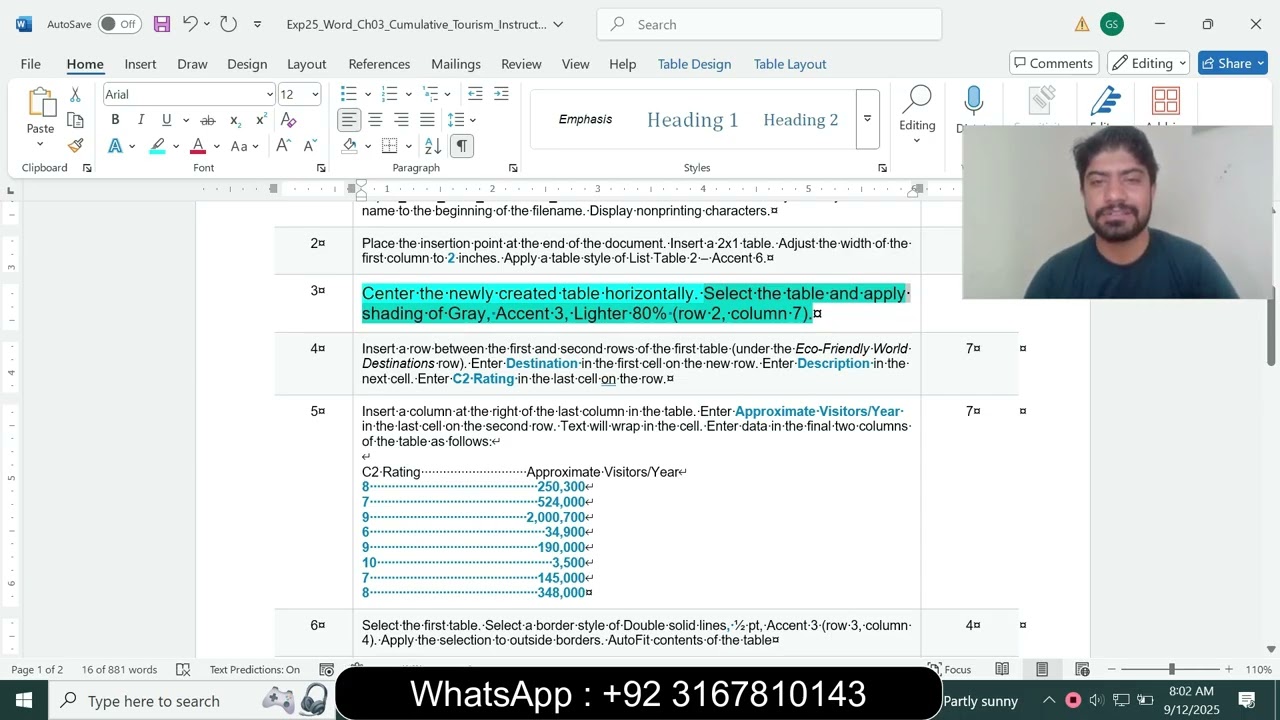The image size is (1280, 720).
Task: Open the Editing mode dropdown
Action: pyautogui.click(x=1149, y=63)
